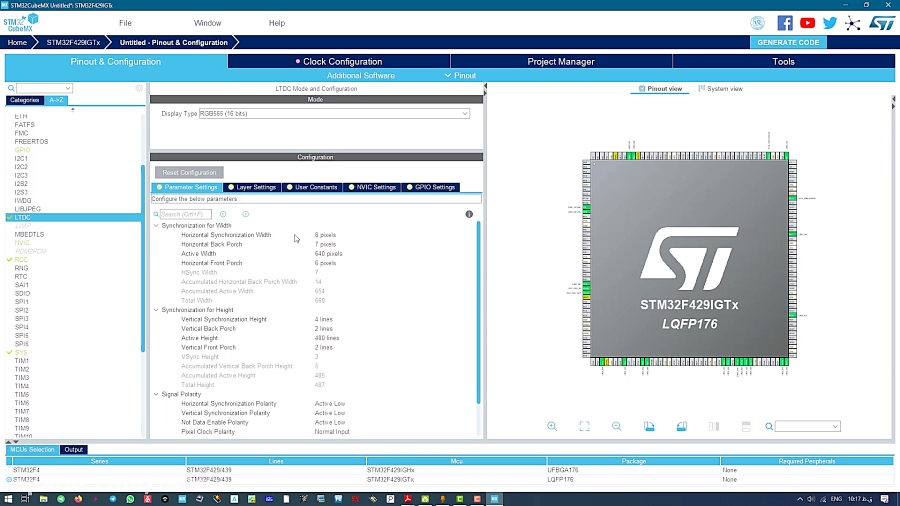This screenshot has width=900, height=506.
Task: Click the Reset Configuration button
Action: 189,173
